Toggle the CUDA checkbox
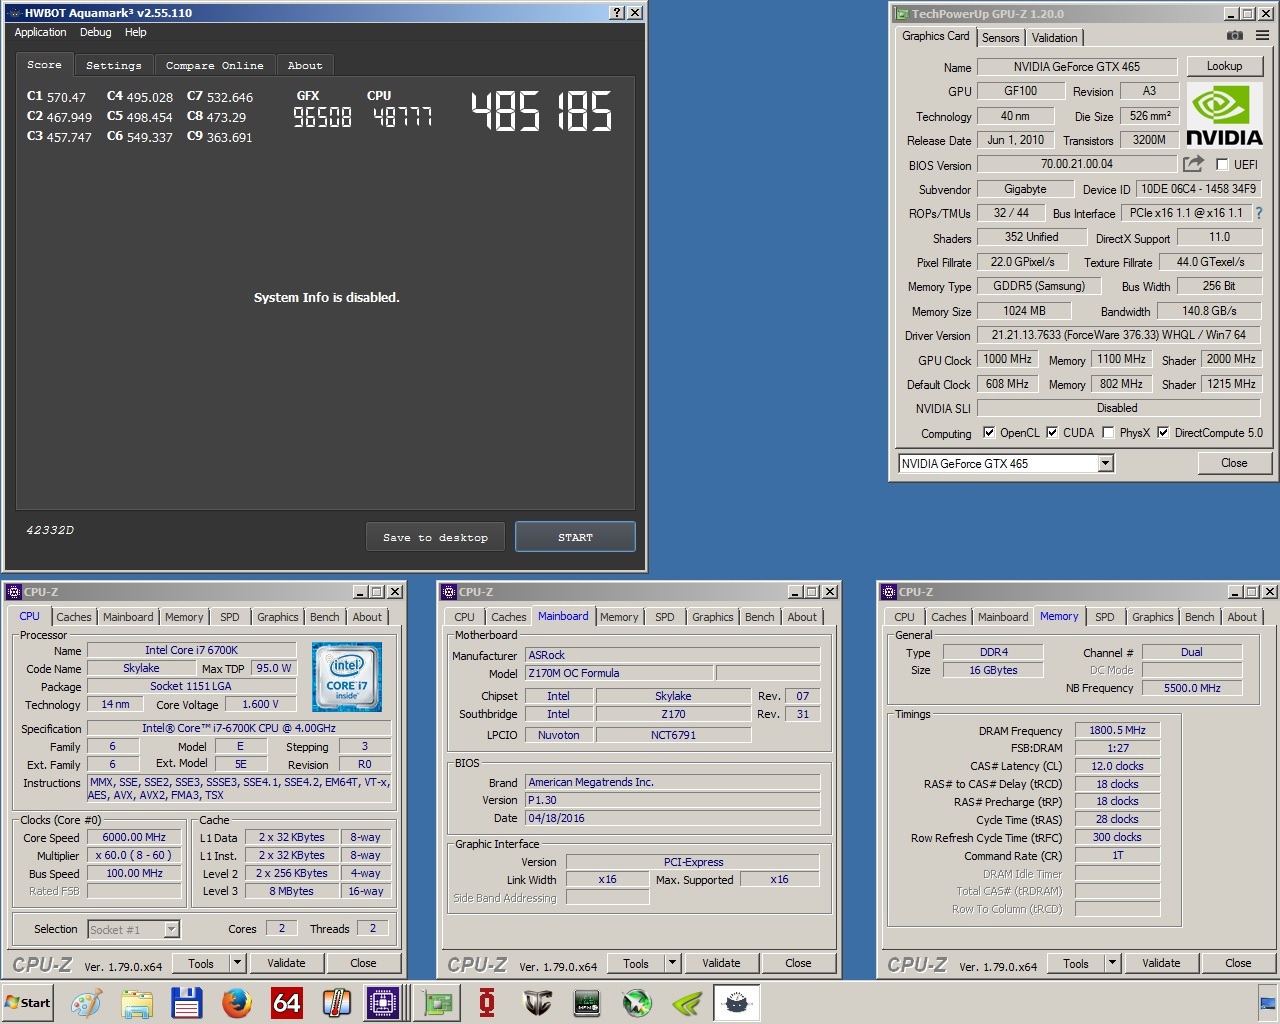 (1052, 433)
